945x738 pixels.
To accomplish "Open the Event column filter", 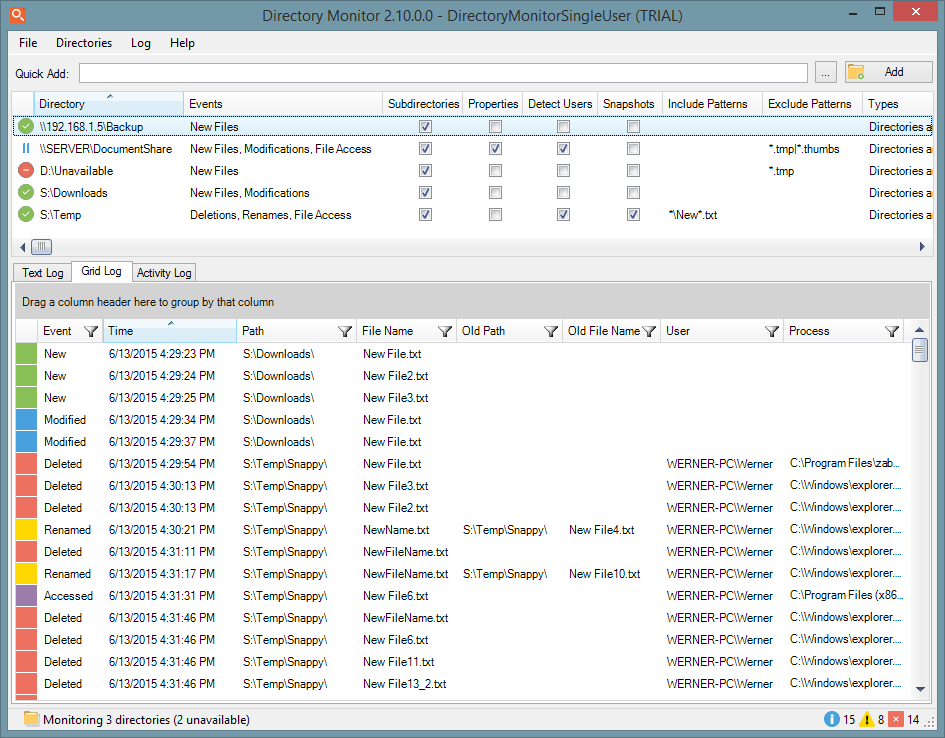I will (x=91, y=331).
